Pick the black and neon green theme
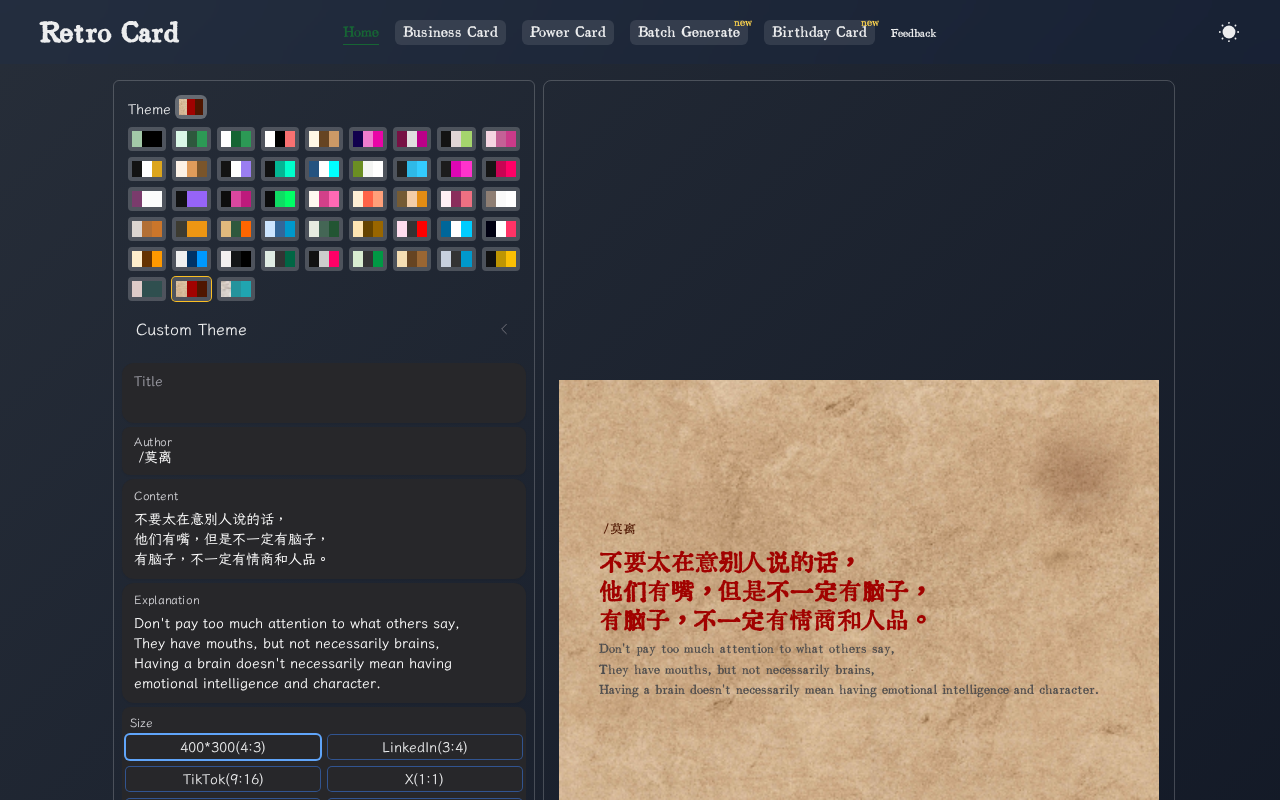Image resolution: width=1280 pixels, height=800 pixels. click(280, 199)
